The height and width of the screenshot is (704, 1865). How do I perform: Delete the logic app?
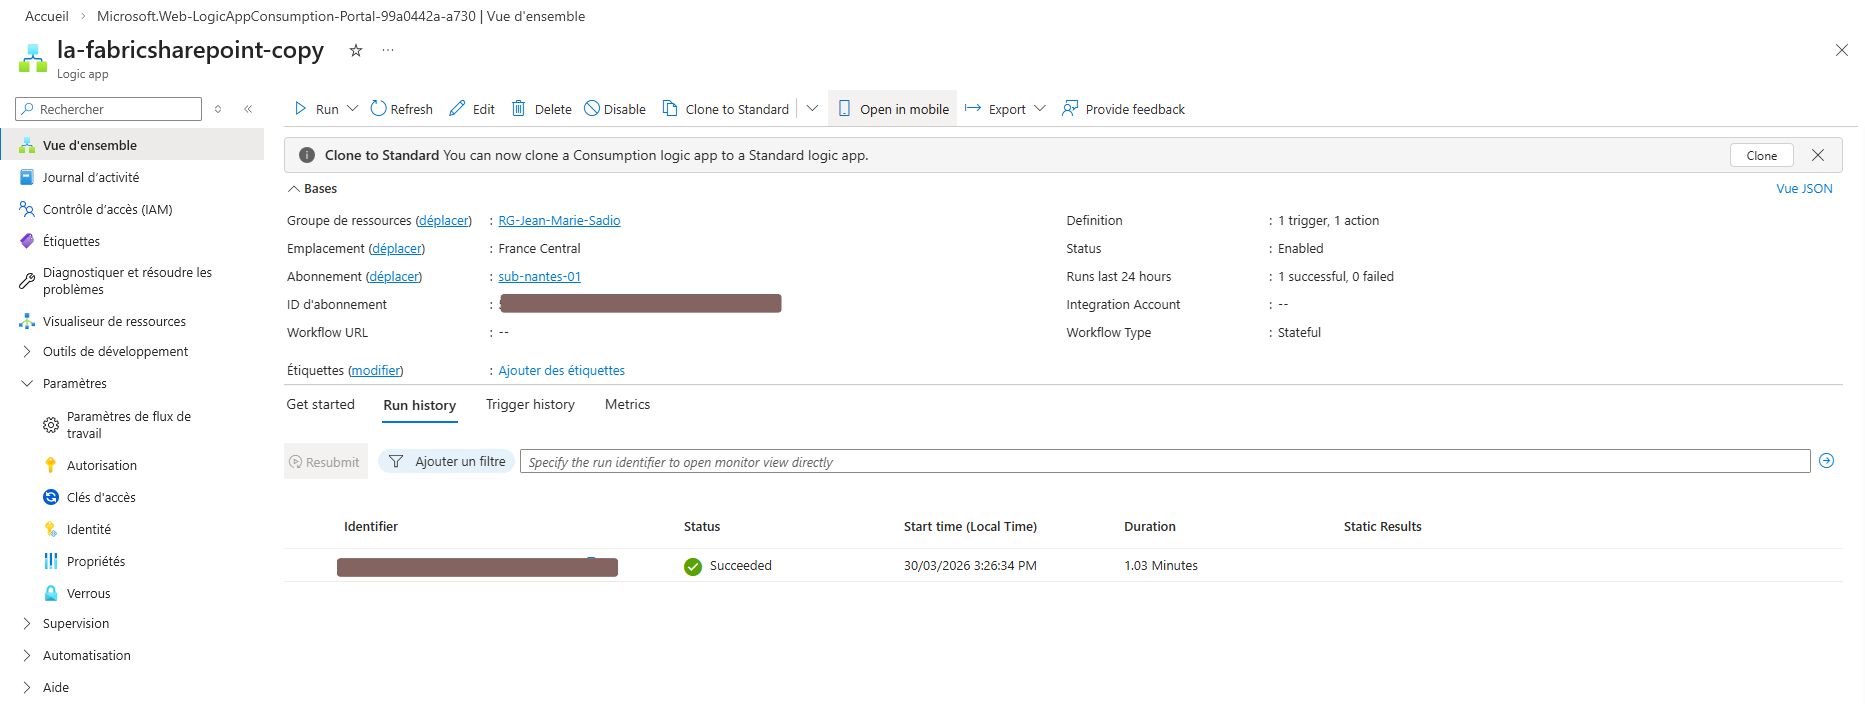tap(541, 109)
